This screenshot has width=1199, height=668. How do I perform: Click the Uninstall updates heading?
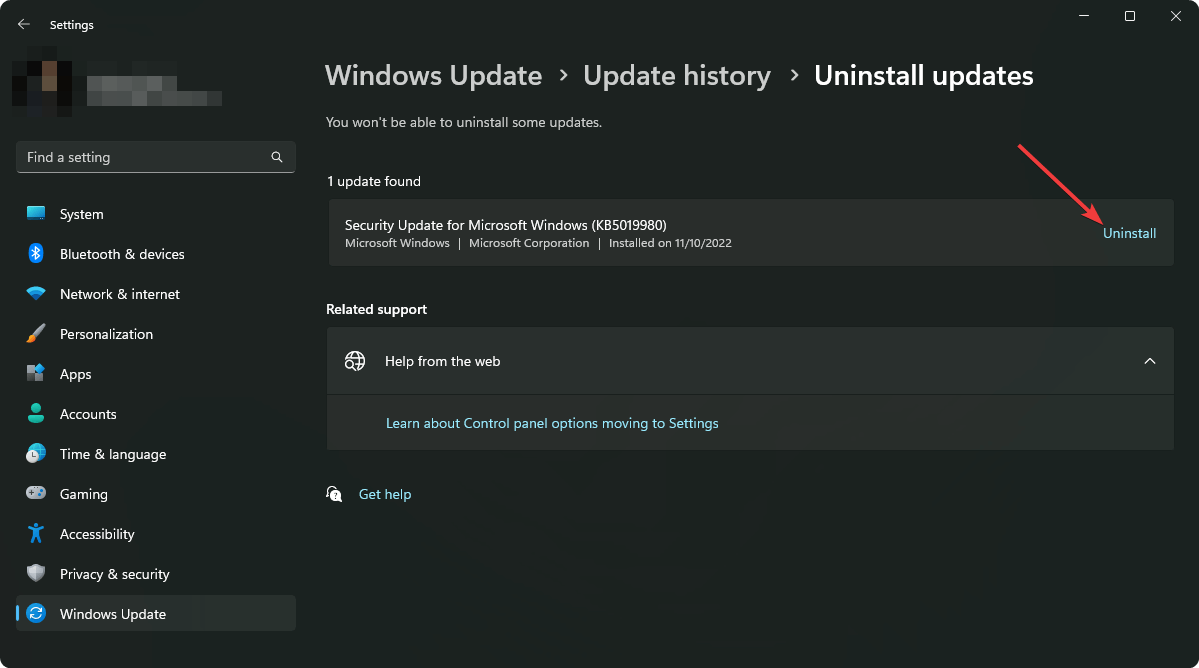point(924,75)
